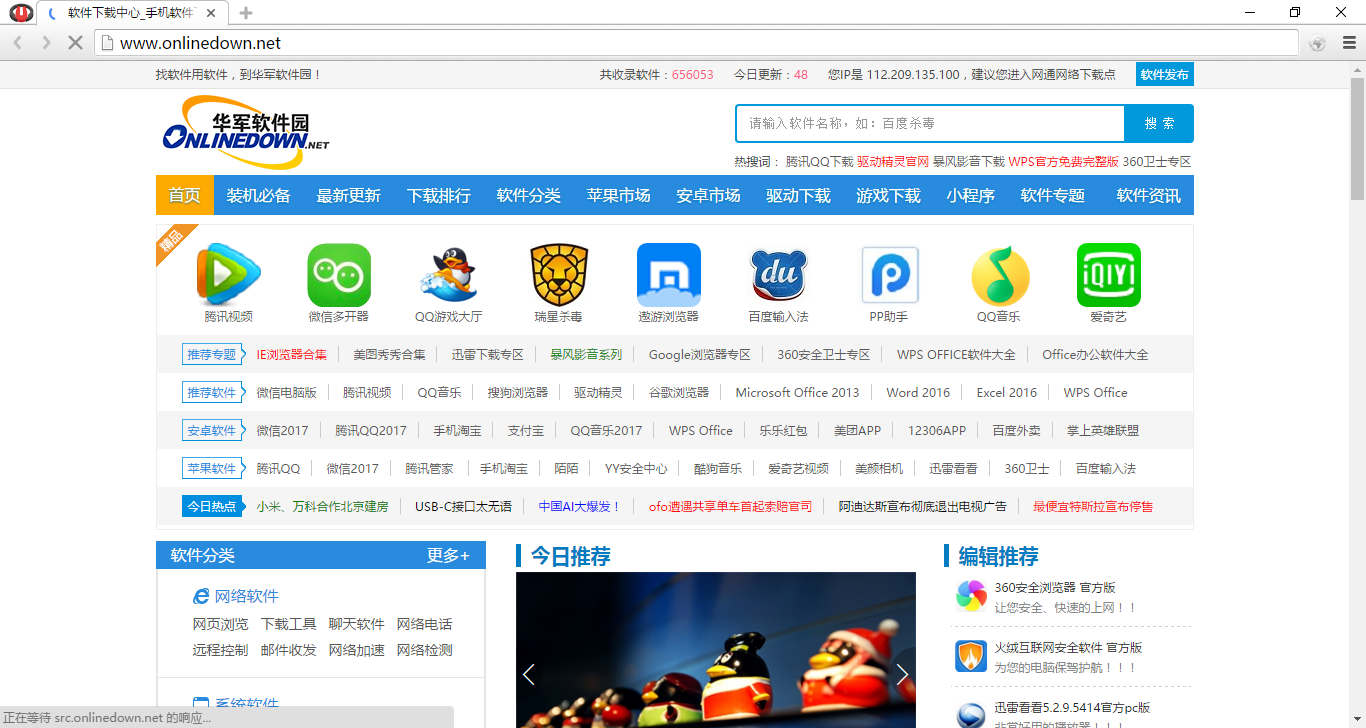Open the 遨游浏览器 icon
This screenshot has height=728, width=1366.
[669, 275]
